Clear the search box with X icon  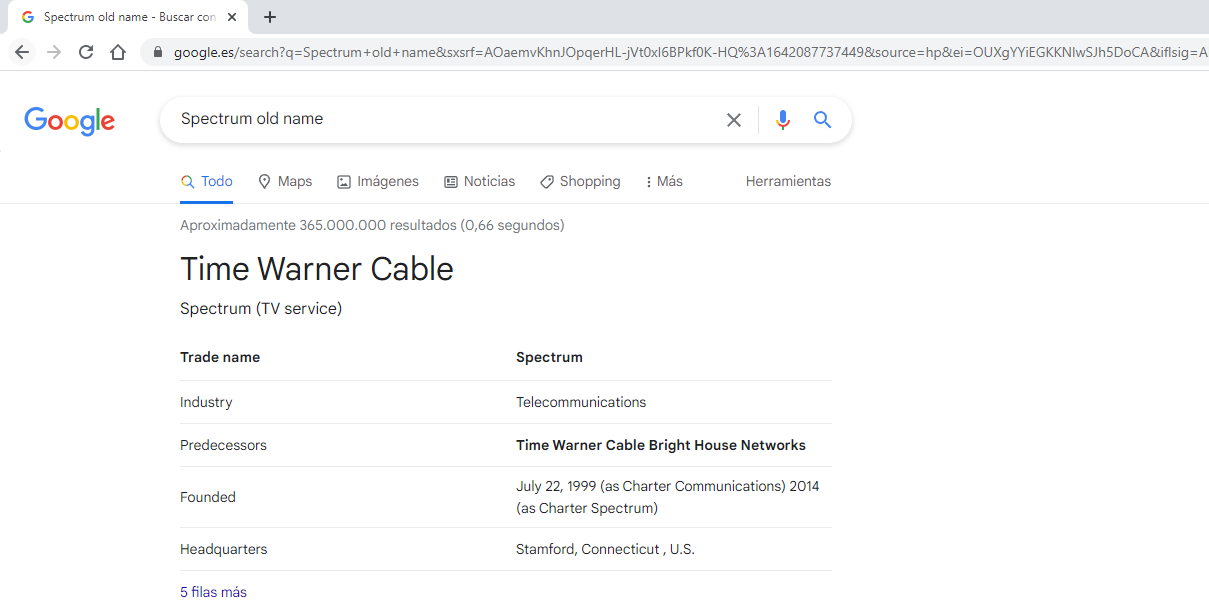coord(734,120)
